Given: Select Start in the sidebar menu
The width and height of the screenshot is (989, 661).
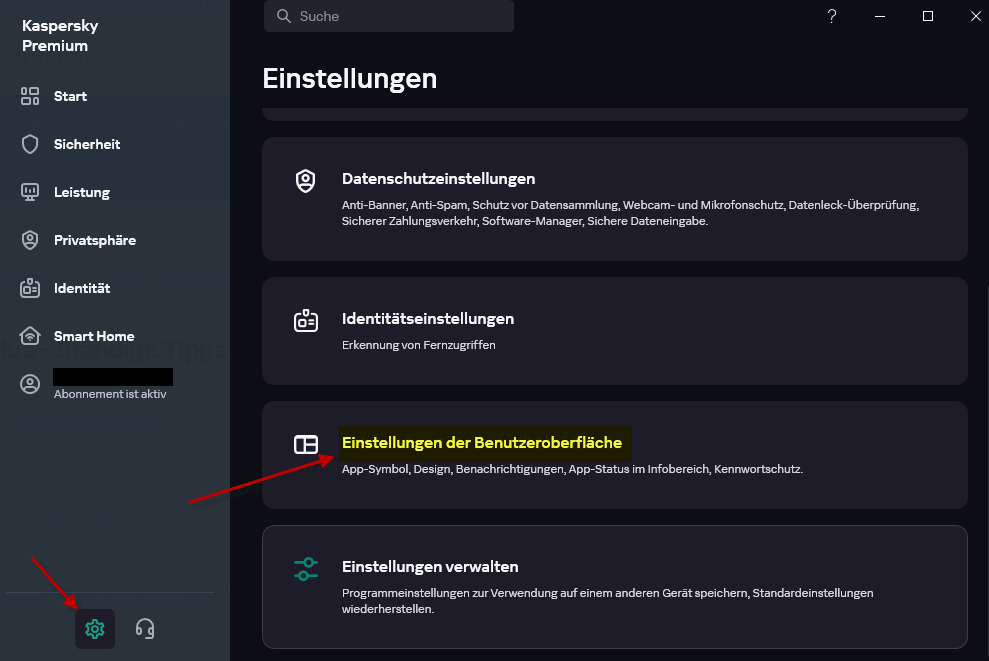Looking at the screenshot, I should [70, 96].
